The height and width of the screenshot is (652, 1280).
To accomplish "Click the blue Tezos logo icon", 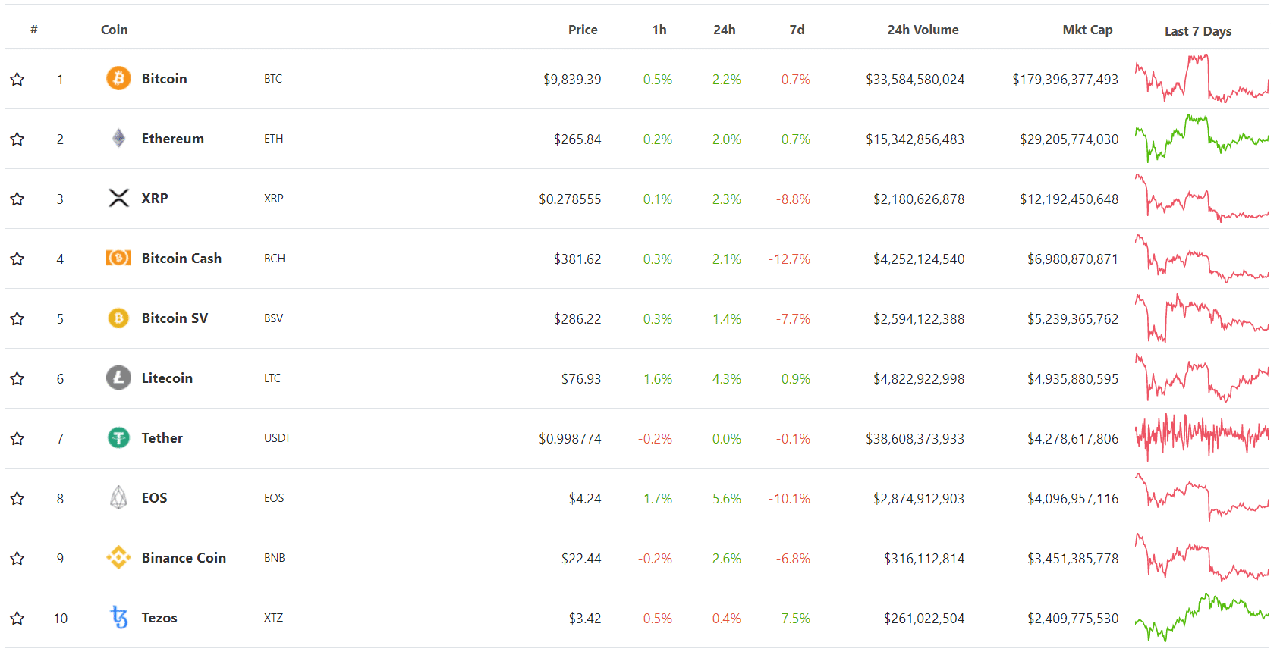I will [x=118, y=618].
